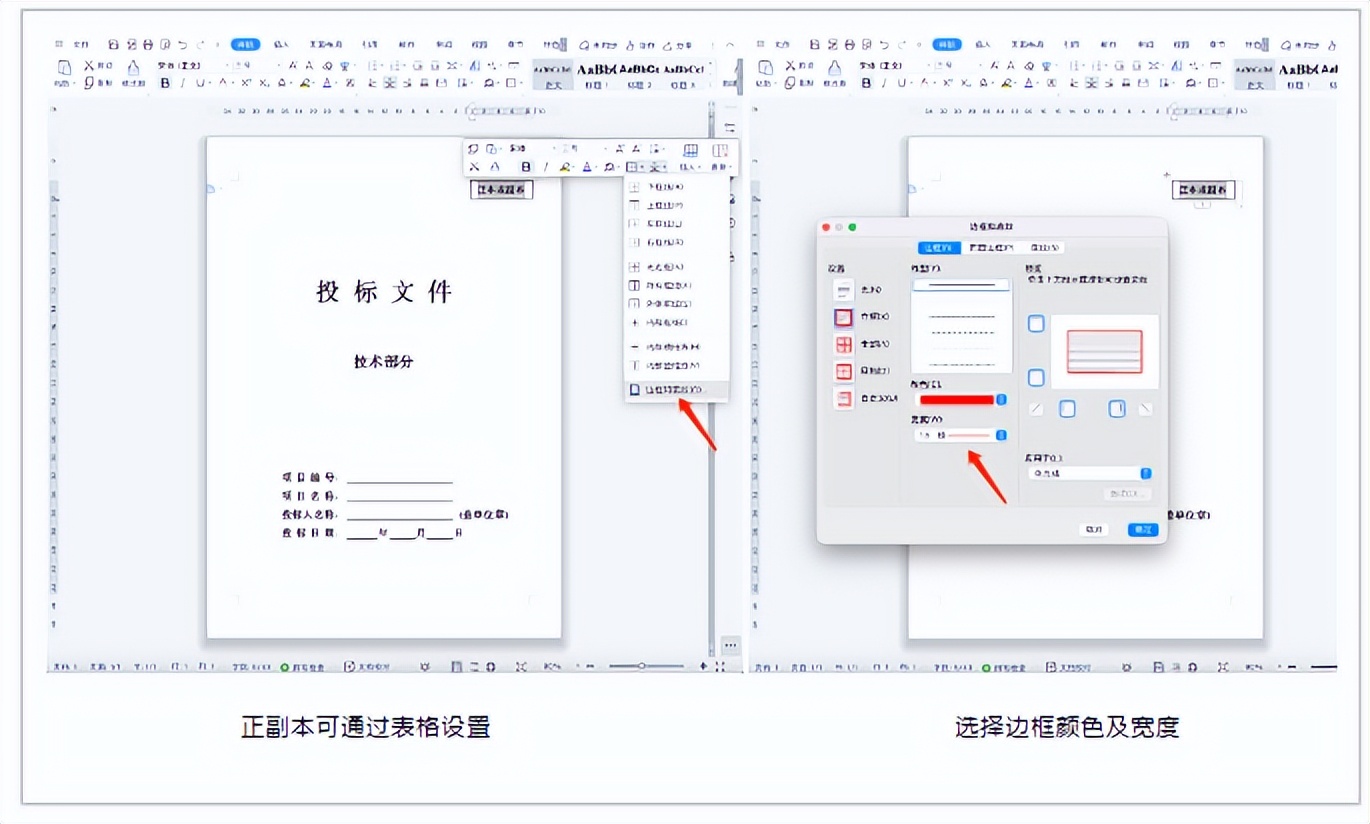Image resolution: width=1370 pixels, height=824 pixels.
Task: Click the blue 确定 button in the dialog
Action: click(1142, 529)
